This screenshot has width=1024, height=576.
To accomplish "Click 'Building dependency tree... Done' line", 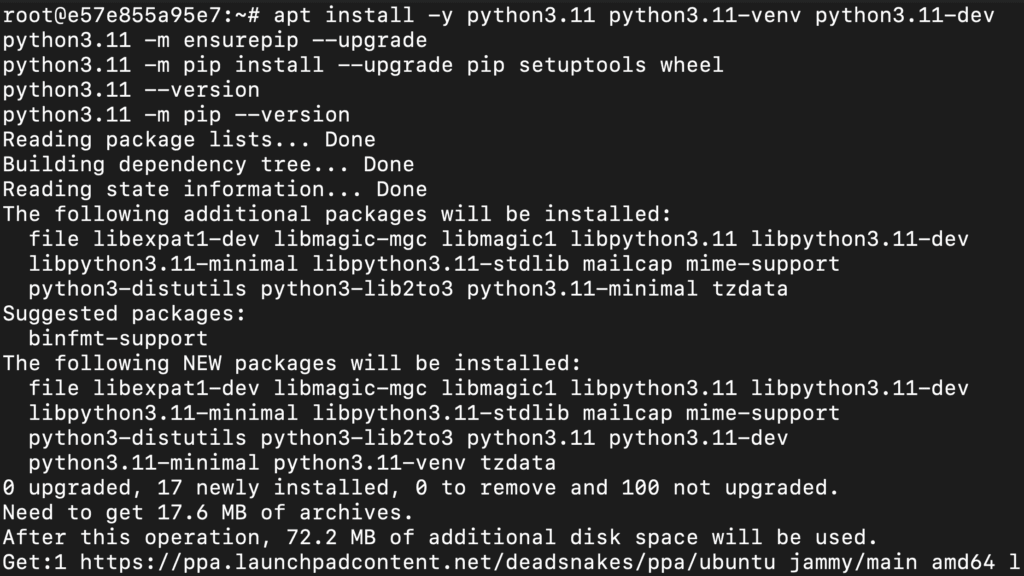I will [x=208, y=165].
